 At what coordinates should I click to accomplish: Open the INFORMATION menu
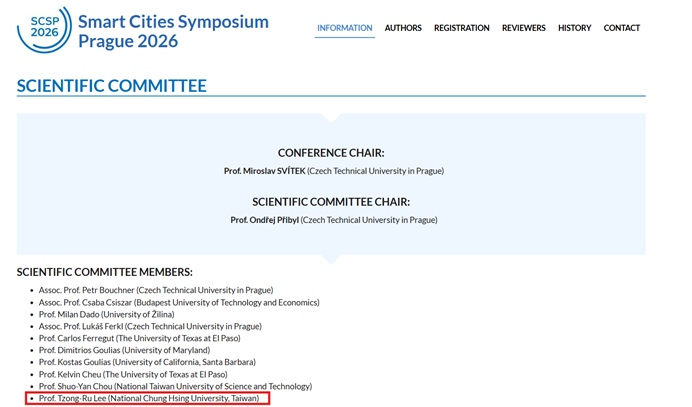click(344, 28)
